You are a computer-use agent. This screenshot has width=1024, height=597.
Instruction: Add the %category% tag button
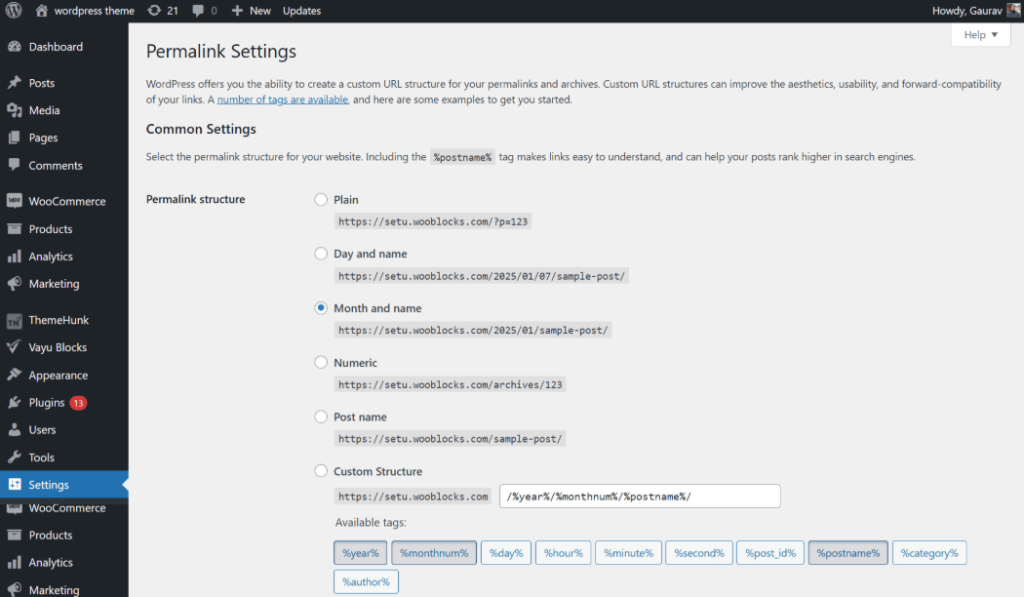click(929, 552)
